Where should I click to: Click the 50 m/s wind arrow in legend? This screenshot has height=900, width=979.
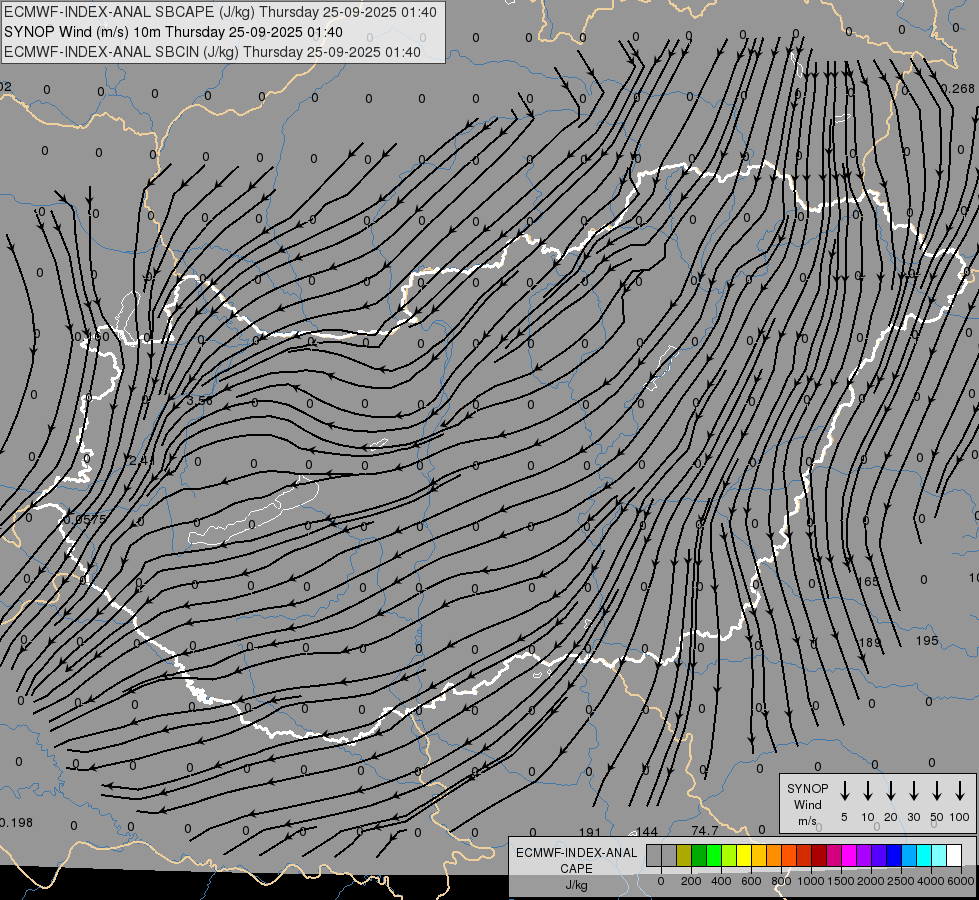coord(937,790)
